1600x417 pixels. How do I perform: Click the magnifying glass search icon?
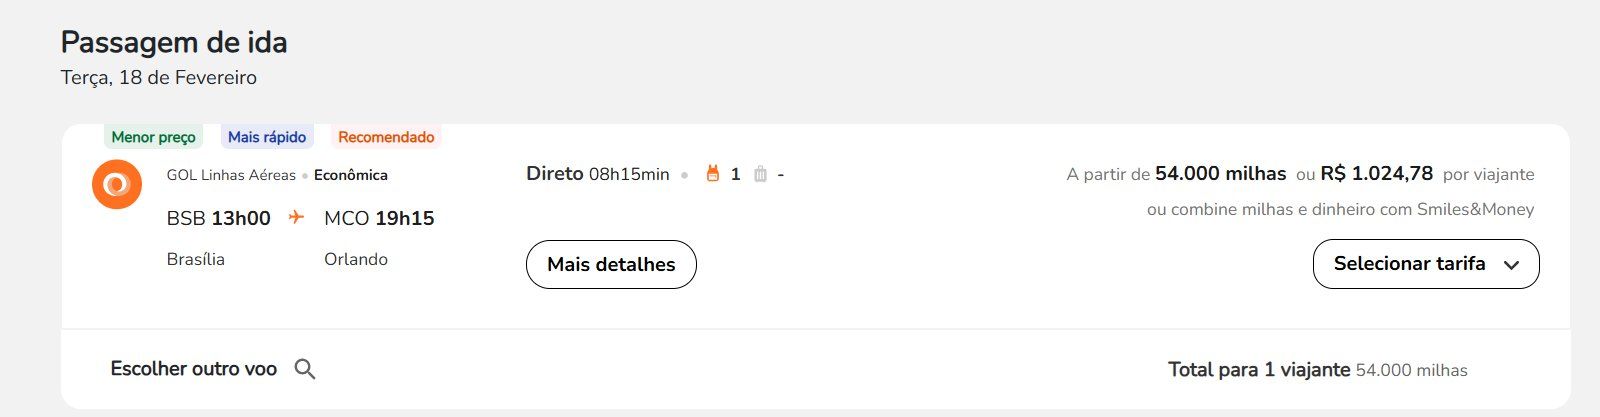pyautogui.click(x=305, y=369)
